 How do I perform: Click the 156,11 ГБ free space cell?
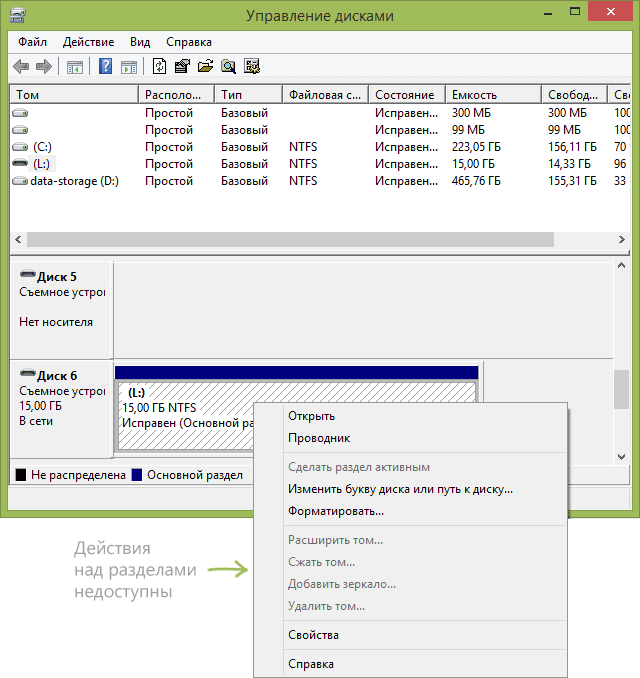572,147
